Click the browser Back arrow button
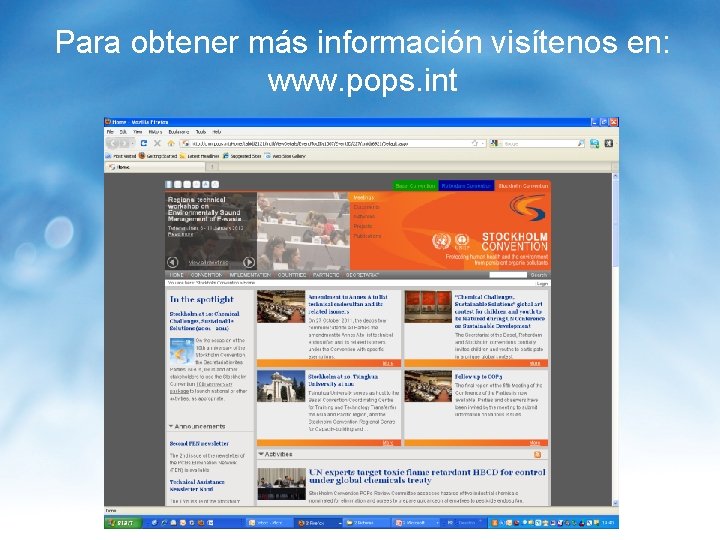 (112, 143)
